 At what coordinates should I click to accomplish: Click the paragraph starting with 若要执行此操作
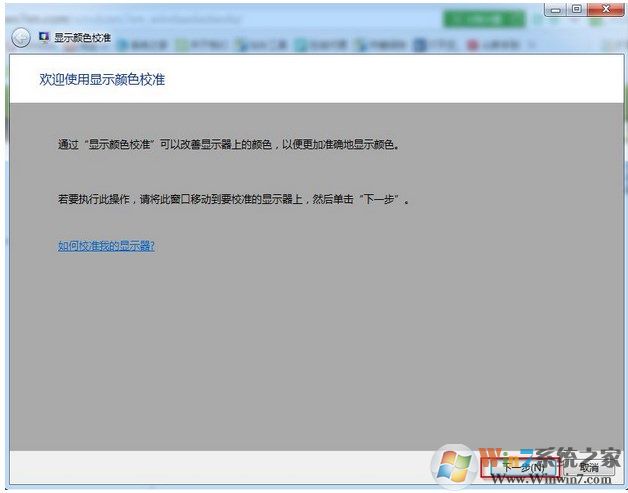coord(233,199)
